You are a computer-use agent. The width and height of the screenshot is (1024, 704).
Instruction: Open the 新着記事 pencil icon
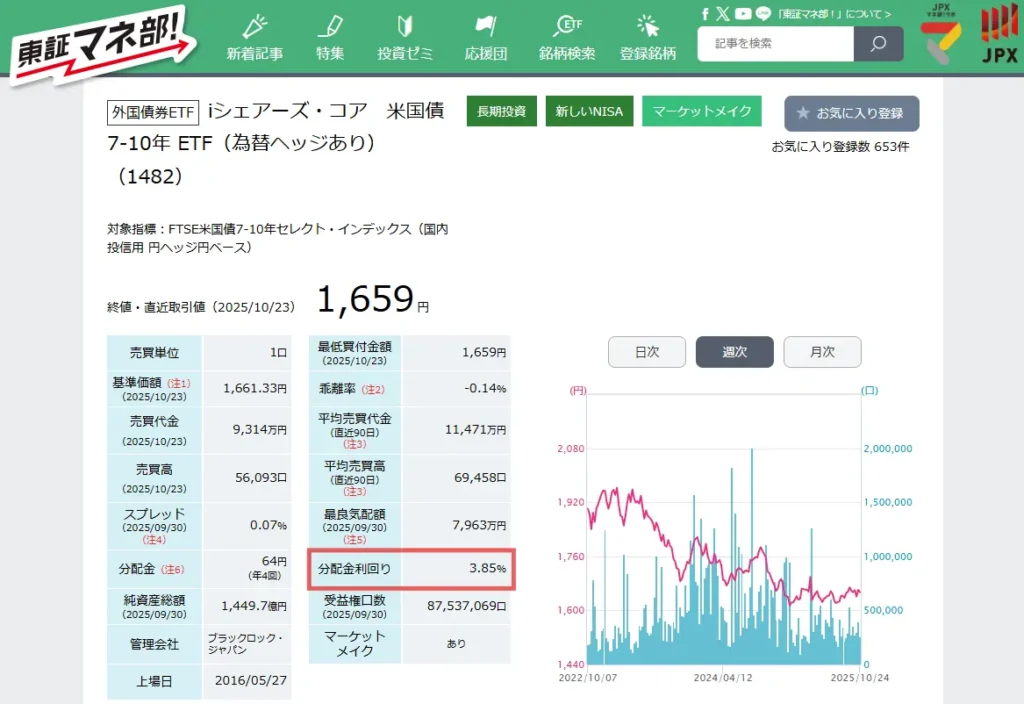pos(255,29)
